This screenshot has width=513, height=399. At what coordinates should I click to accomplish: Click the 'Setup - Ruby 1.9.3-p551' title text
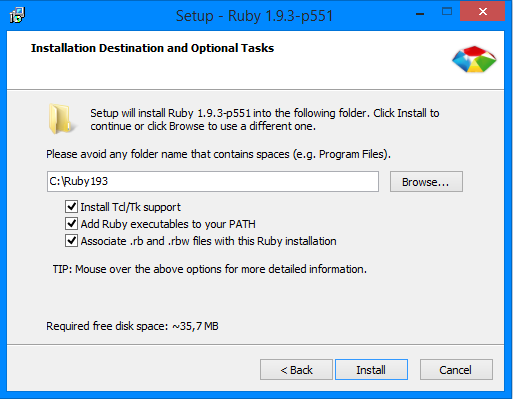pyautogui.click(x=254, y=16)
